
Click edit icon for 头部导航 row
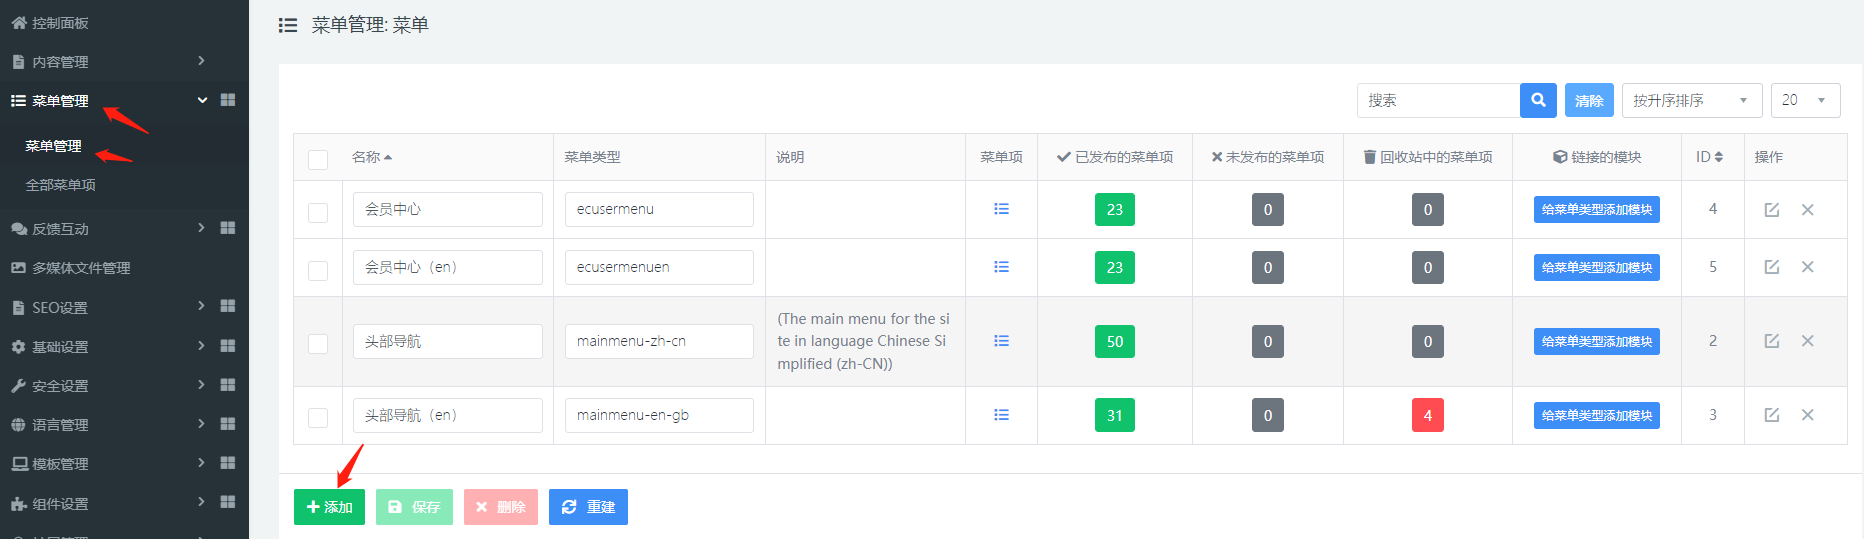[x=1771, y=341]
